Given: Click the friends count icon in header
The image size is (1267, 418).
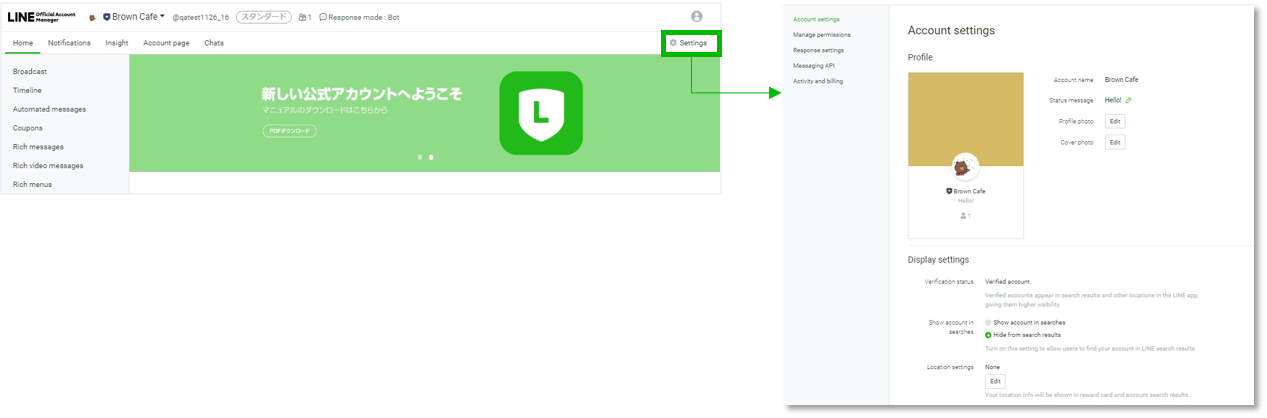Looking at the screenshot, I should point(303,17).
